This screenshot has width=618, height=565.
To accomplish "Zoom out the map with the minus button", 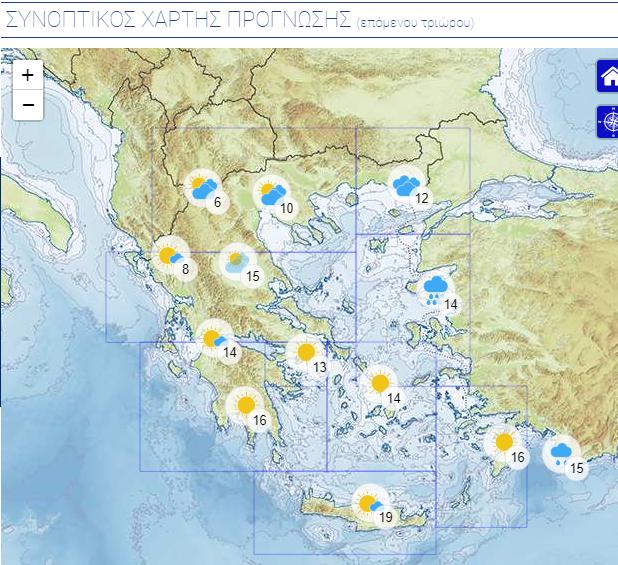I will click(x=28, y=105).
